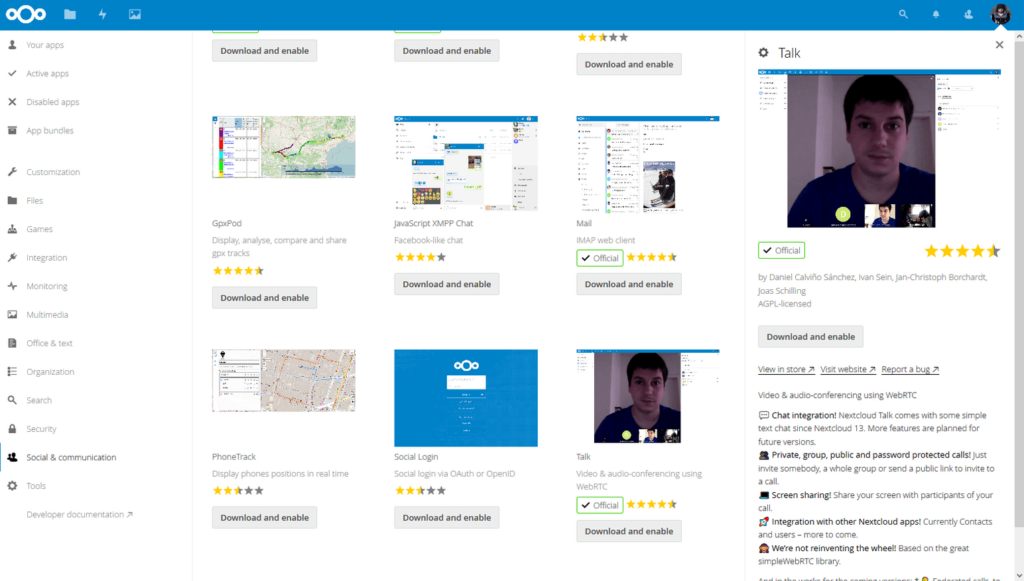Image resolution: width=1024 pixels, height=581 pixels.
Task: Click the PhoneTrack star rating
Action: click(238, 491)
